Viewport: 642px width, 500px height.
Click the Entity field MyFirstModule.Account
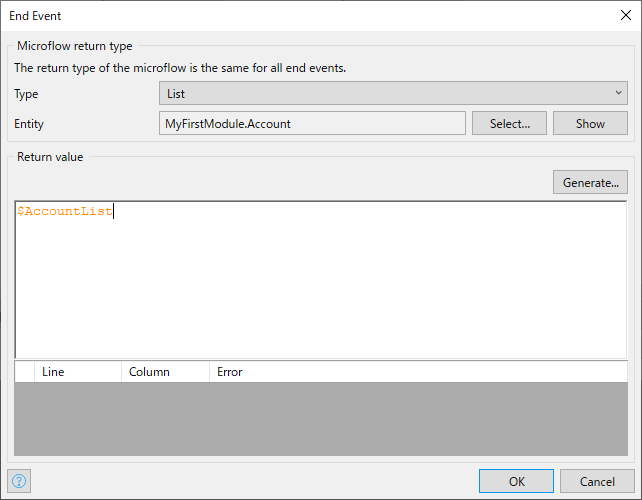point(312,123)
